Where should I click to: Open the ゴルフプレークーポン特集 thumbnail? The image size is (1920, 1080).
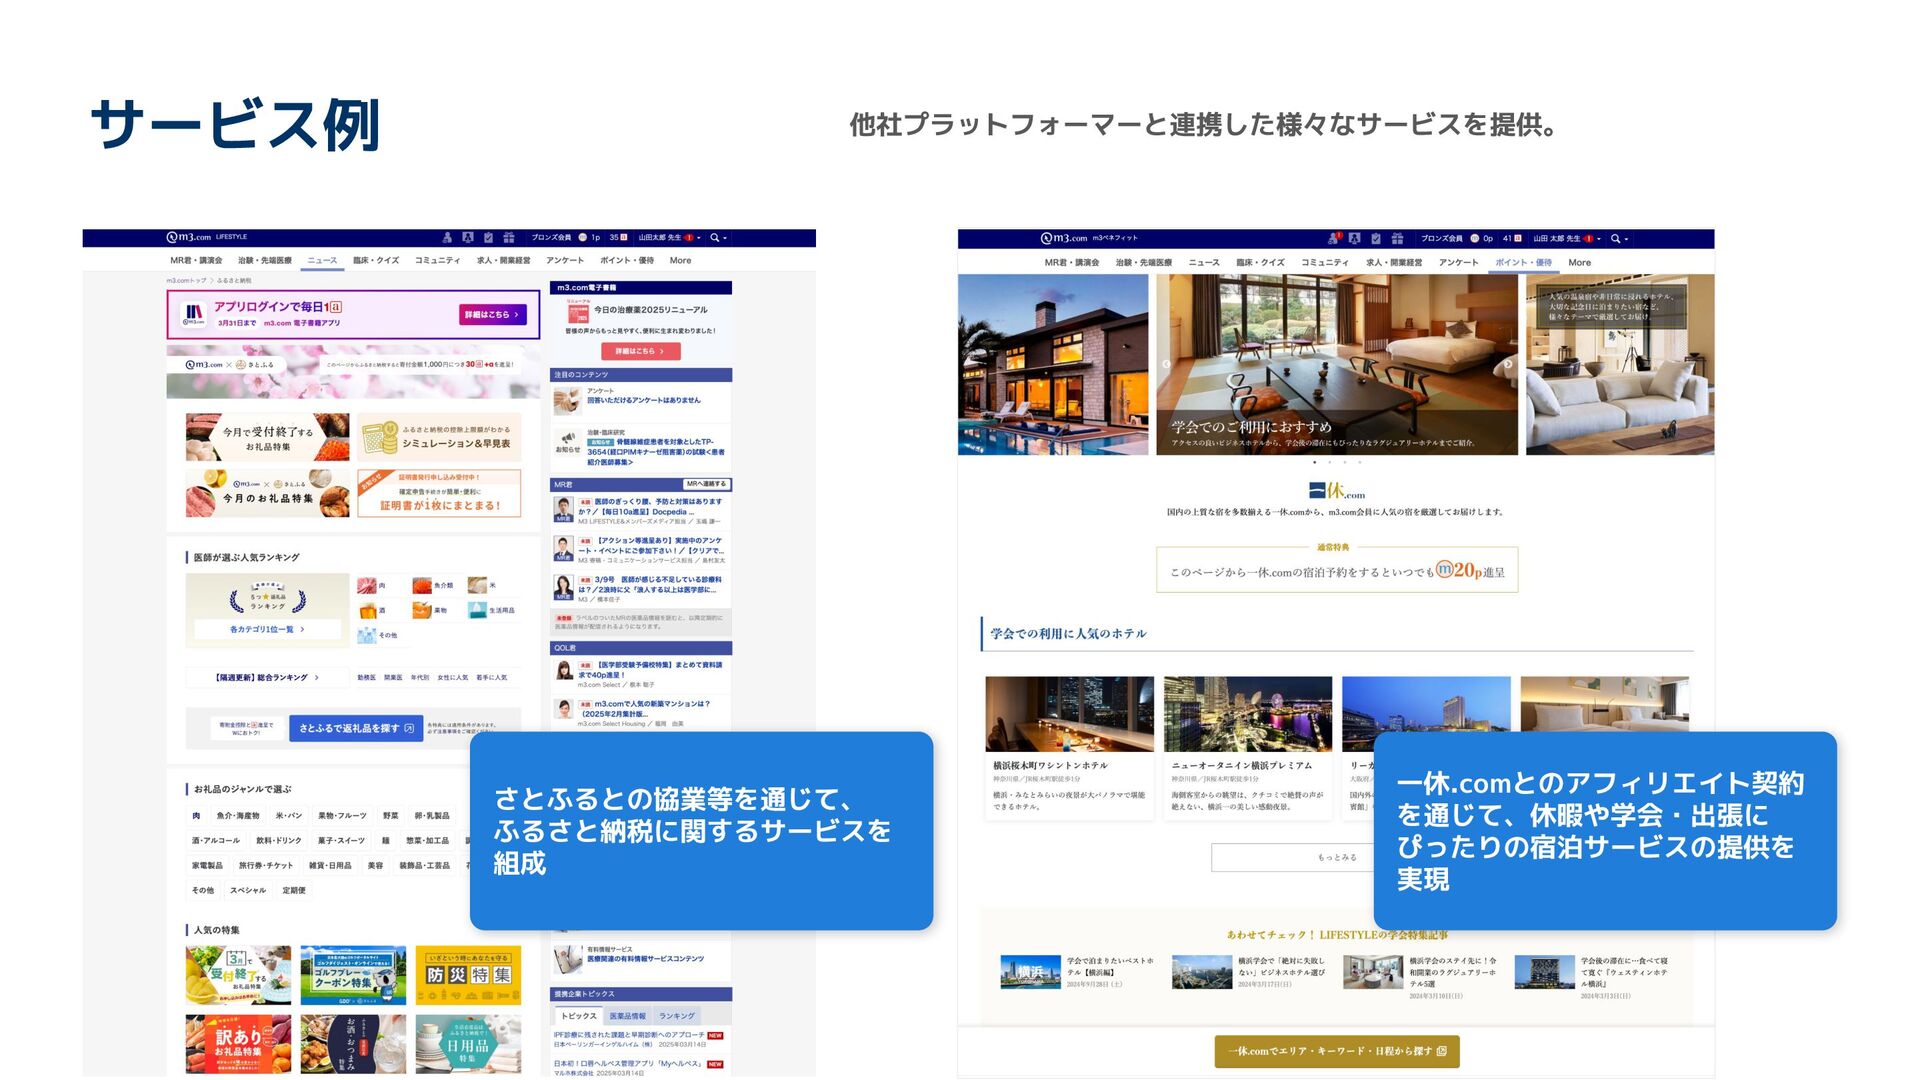(x=353, y=975)
